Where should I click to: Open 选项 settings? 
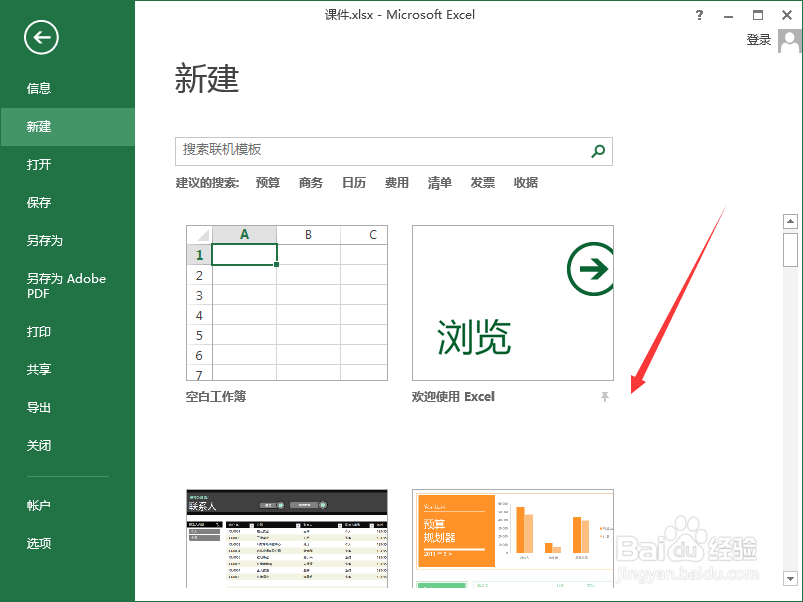click(x=39, y=544)
